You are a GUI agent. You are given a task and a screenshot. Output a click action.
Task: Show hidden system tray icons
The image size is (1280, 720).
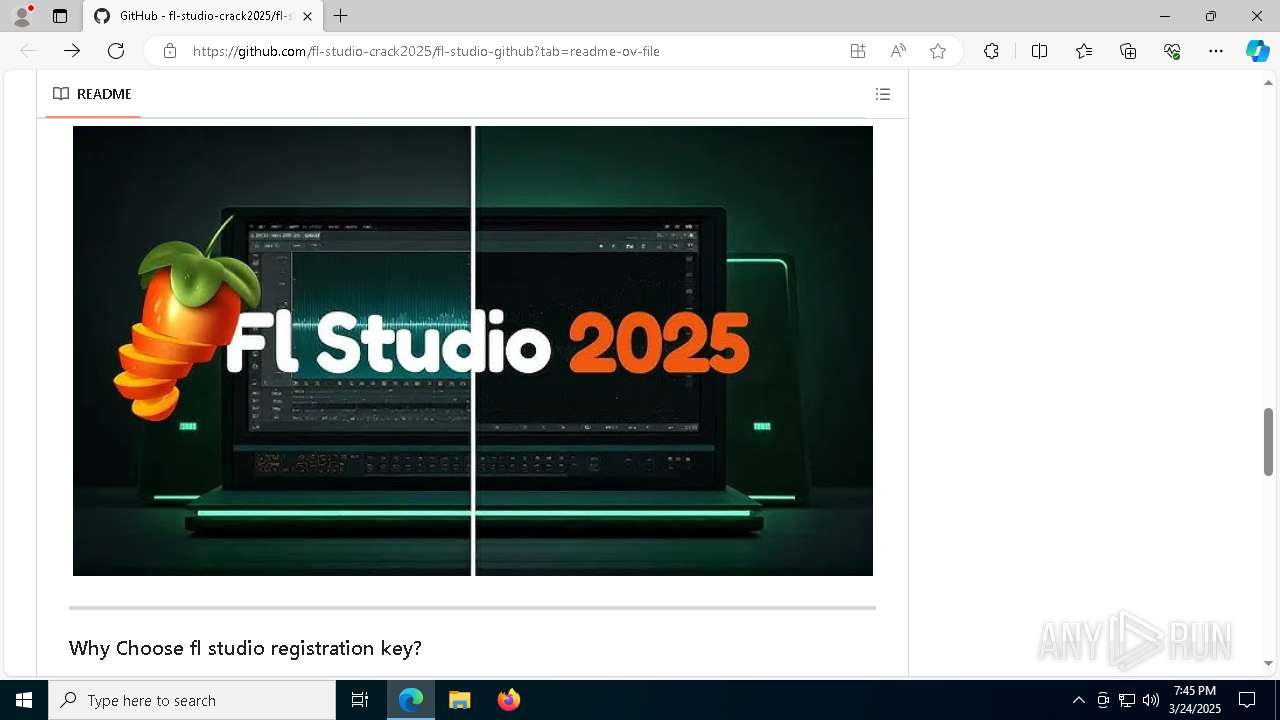click(1078, 700)
